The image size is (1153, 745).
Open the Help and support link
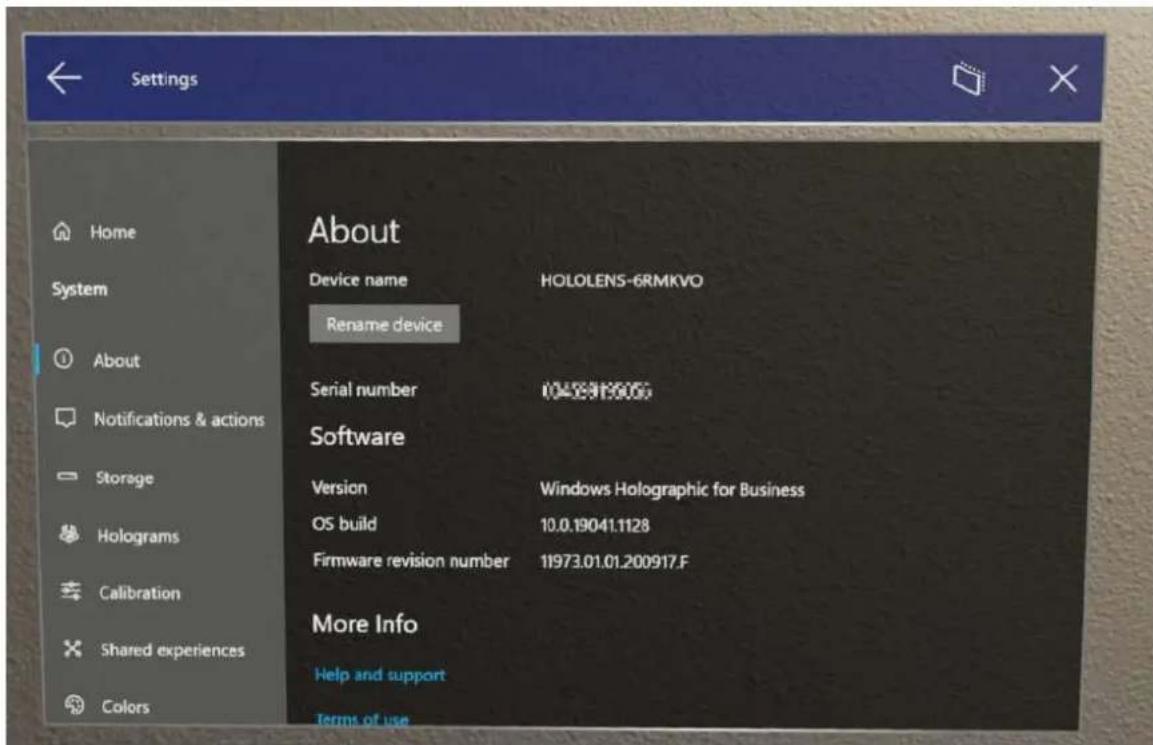pos(380,674)
